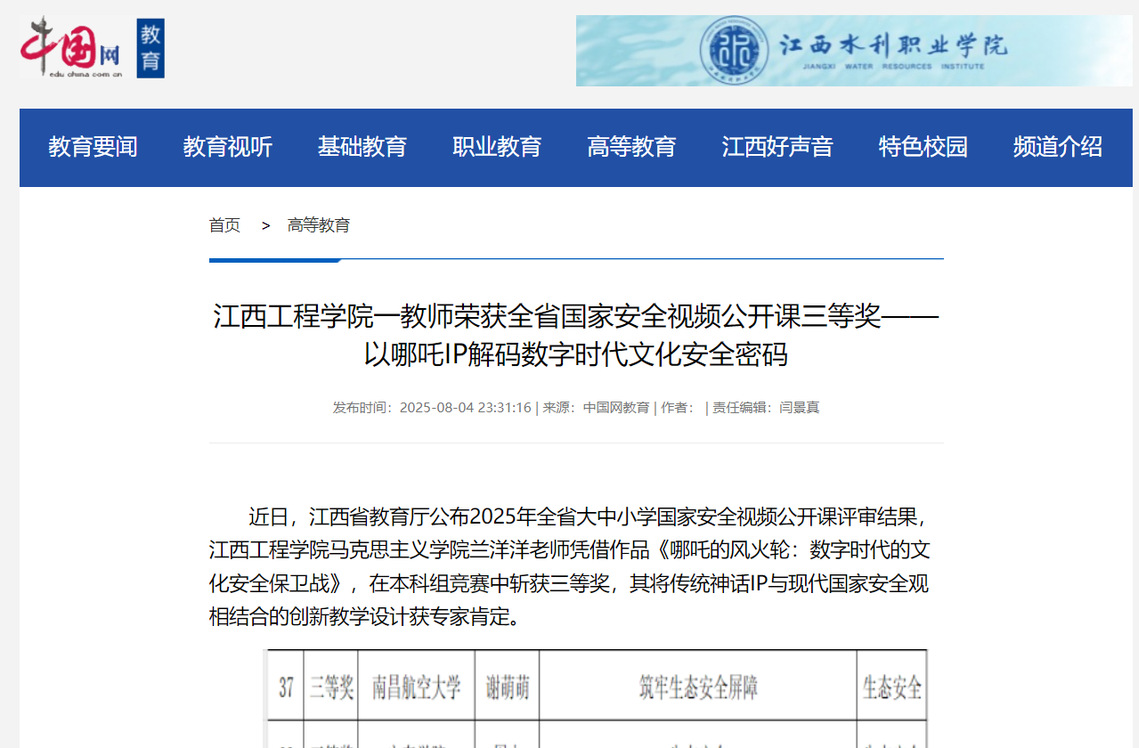Open the award results table image
The width and height of the screenshot is (1139, 748).
coord(596,698)
